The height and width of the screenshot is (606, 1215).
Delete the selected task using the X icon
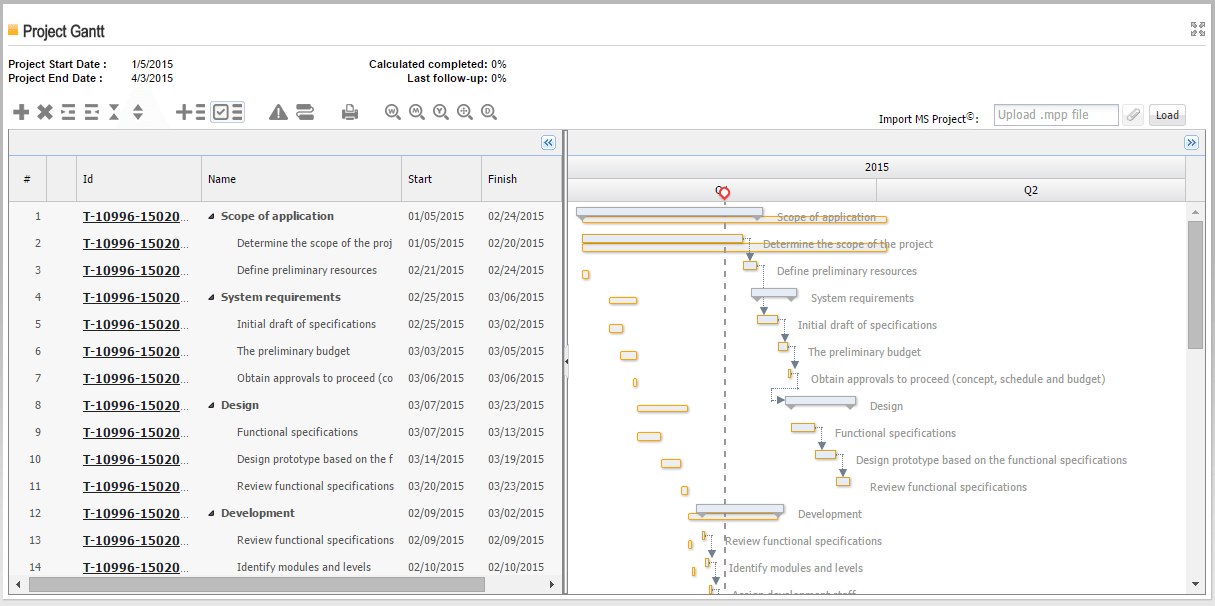(44, 112)
